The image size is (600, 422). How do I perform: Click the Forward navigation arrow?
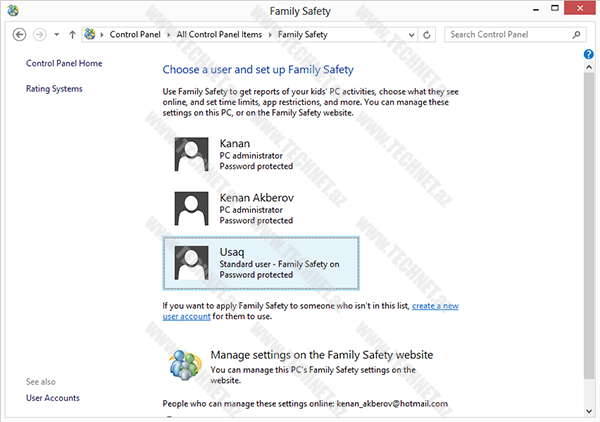(39, 34)
